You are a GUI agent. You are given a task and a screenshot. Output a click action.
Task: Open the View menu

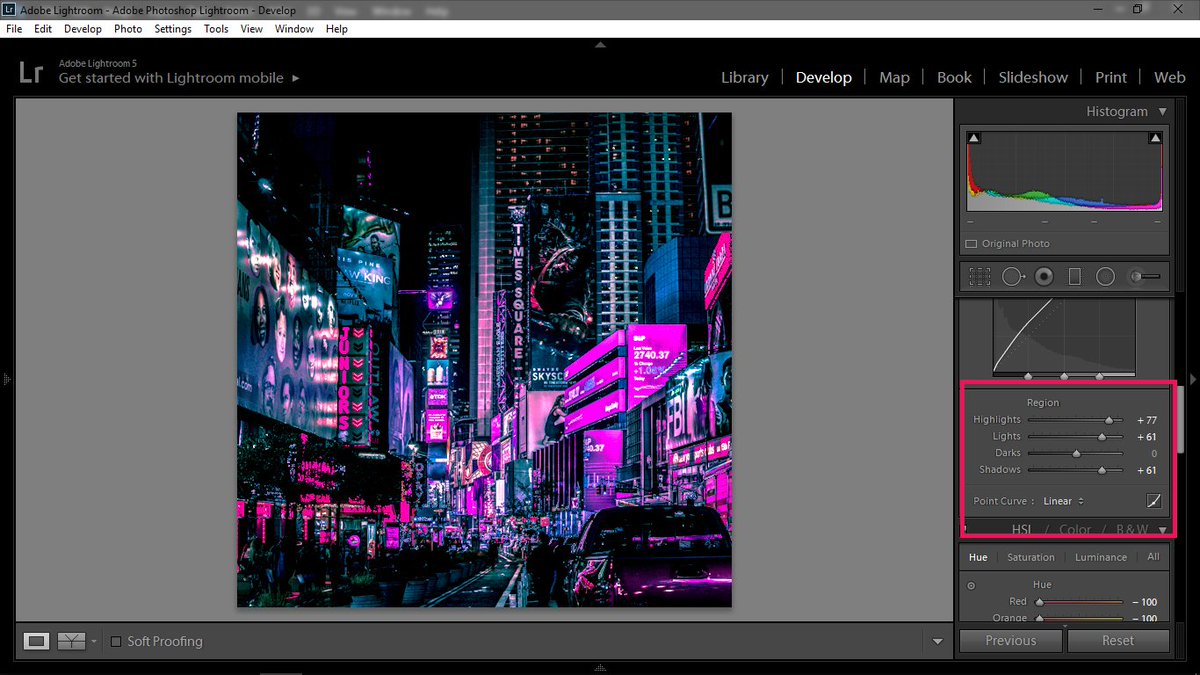(x=252, y=29)
